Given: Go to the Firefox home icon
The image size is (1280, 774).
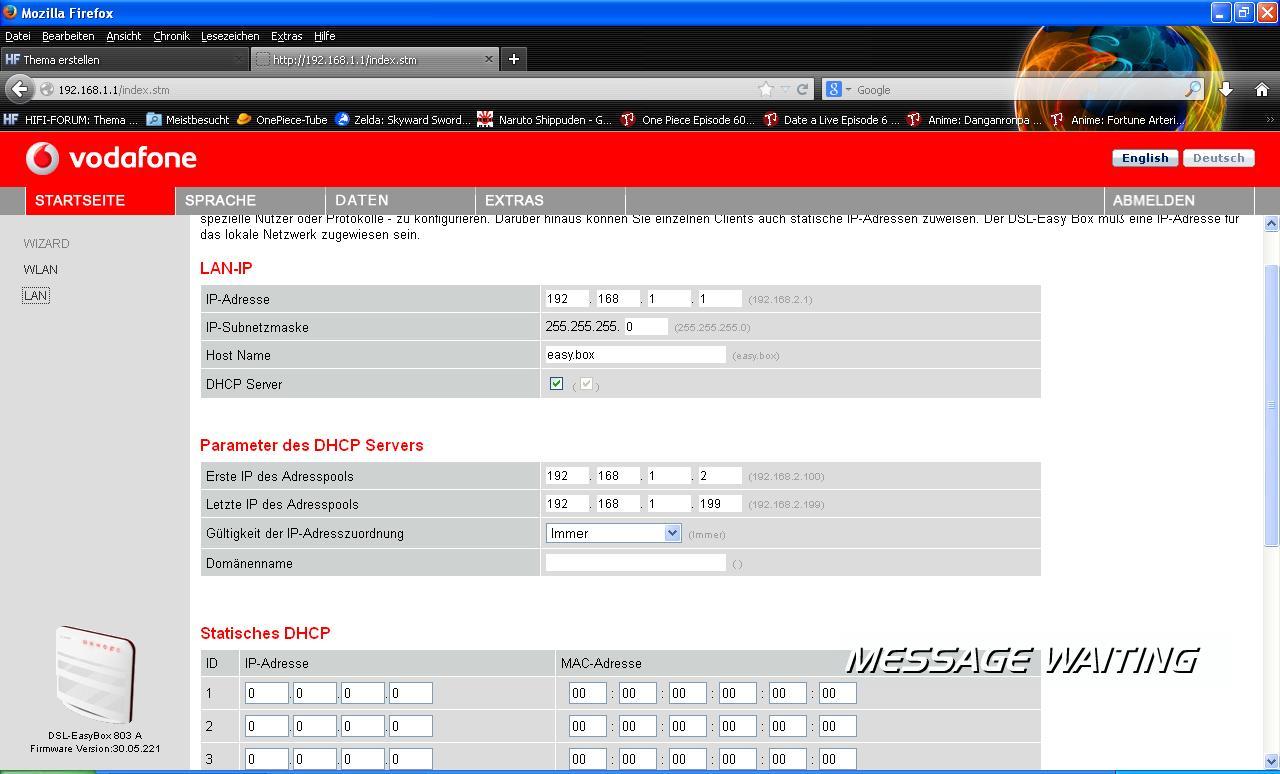Looking at the screenshot, I should 1261,89.
